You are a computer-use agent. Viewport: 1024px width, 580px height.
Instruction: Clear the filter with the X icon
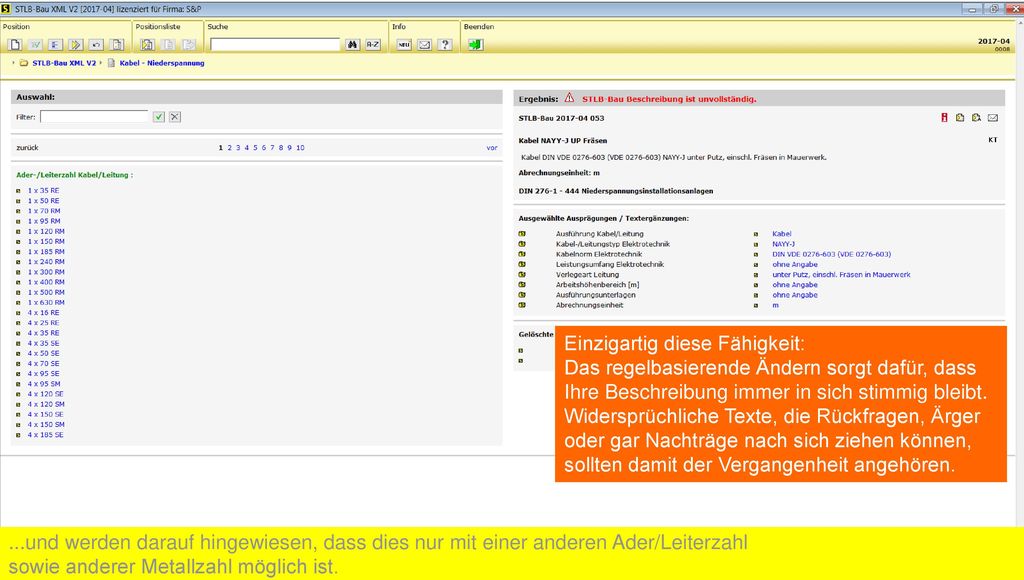[175, 117]
